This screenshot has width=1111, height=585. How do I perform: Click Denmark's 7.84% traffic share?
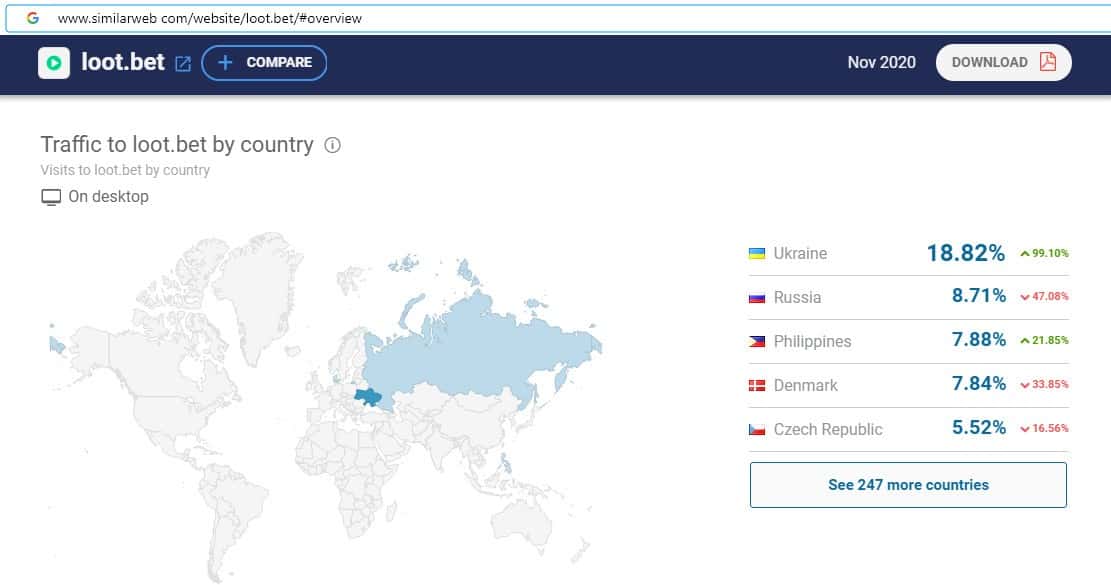(x=979, y=383)
